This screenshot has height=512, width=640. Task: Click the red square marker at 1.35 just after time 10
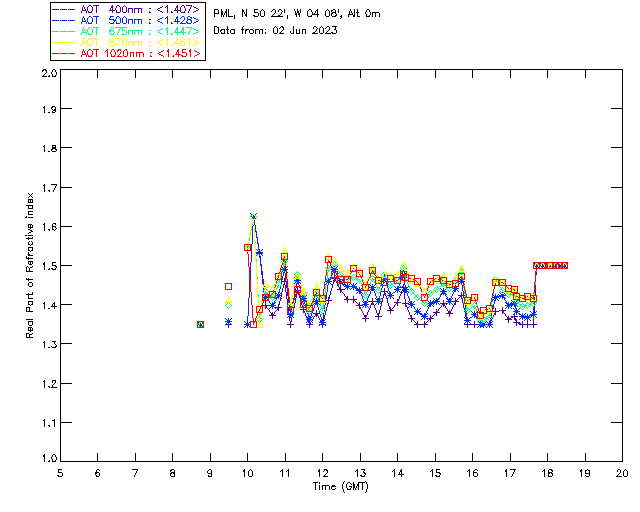point(253,325)
